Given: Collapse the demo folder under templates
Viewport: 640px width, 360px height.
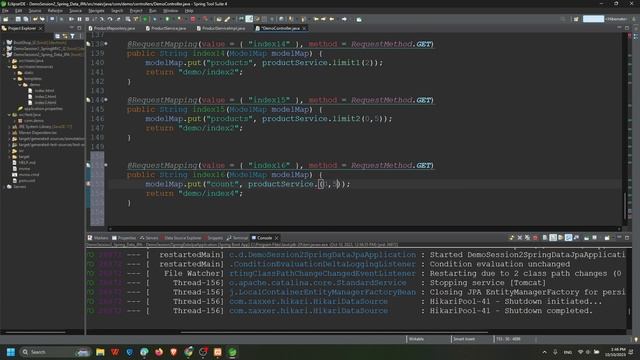Looking at the screenshot, I should (x=20, y=84).
